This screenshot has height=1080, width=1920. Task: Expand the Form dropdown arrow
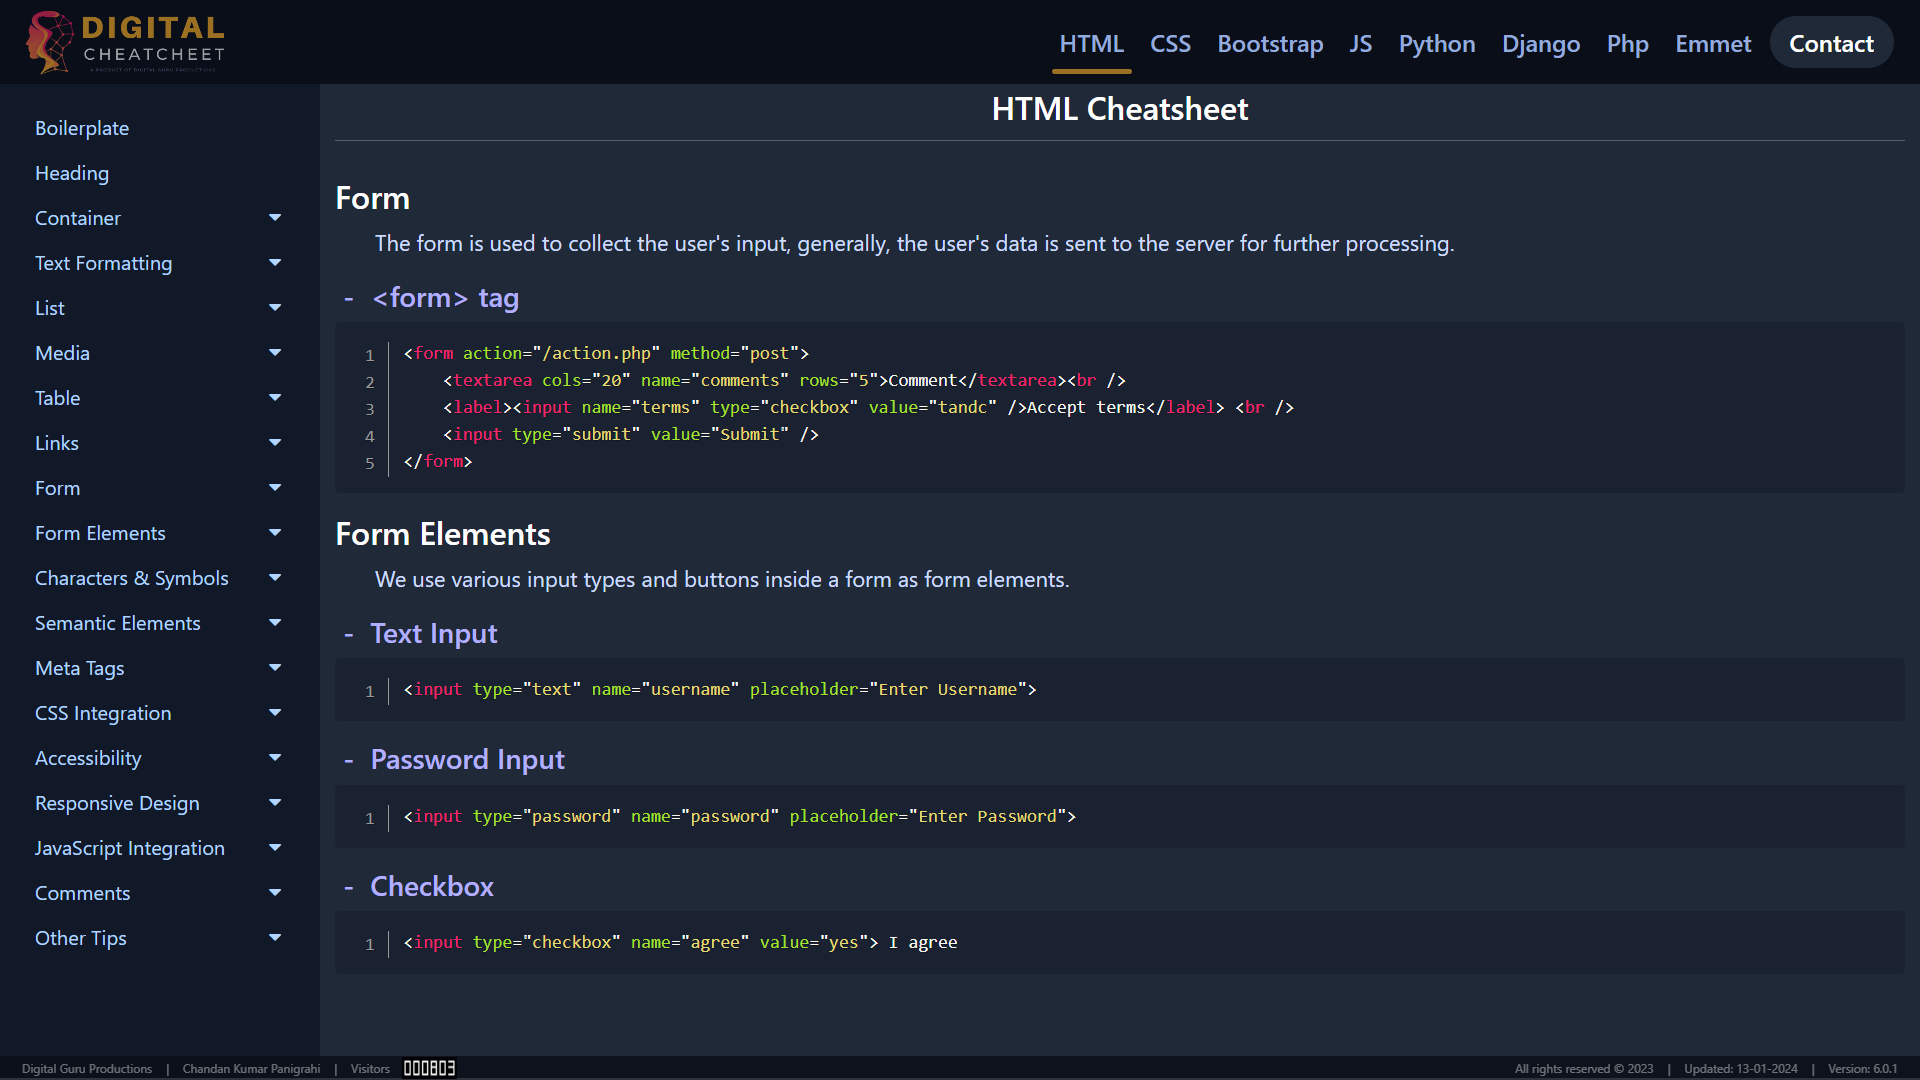[x=275, y=488]
